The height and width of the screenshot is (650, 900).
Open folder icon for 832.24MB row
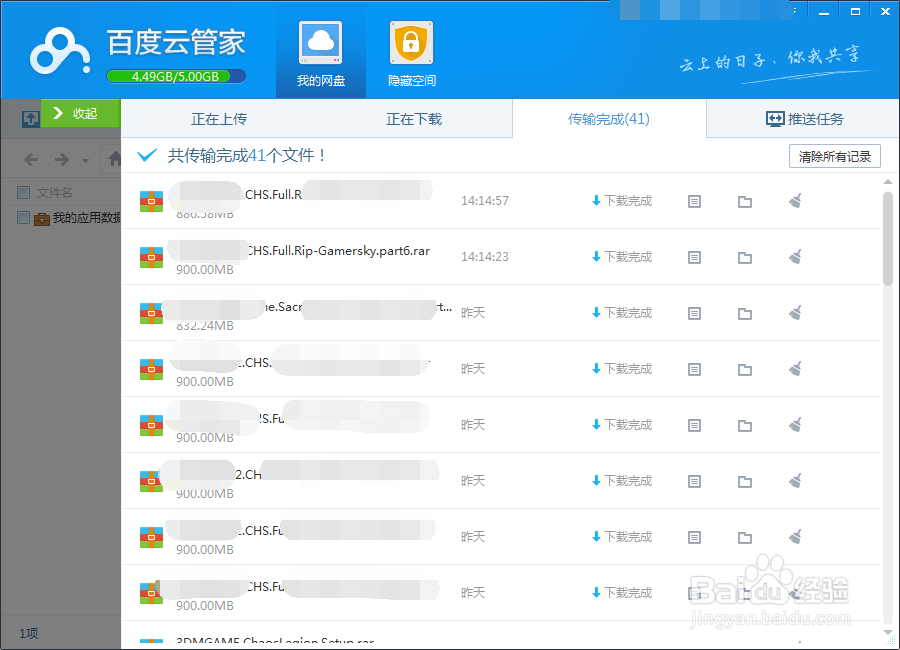[x=745, y=313]
